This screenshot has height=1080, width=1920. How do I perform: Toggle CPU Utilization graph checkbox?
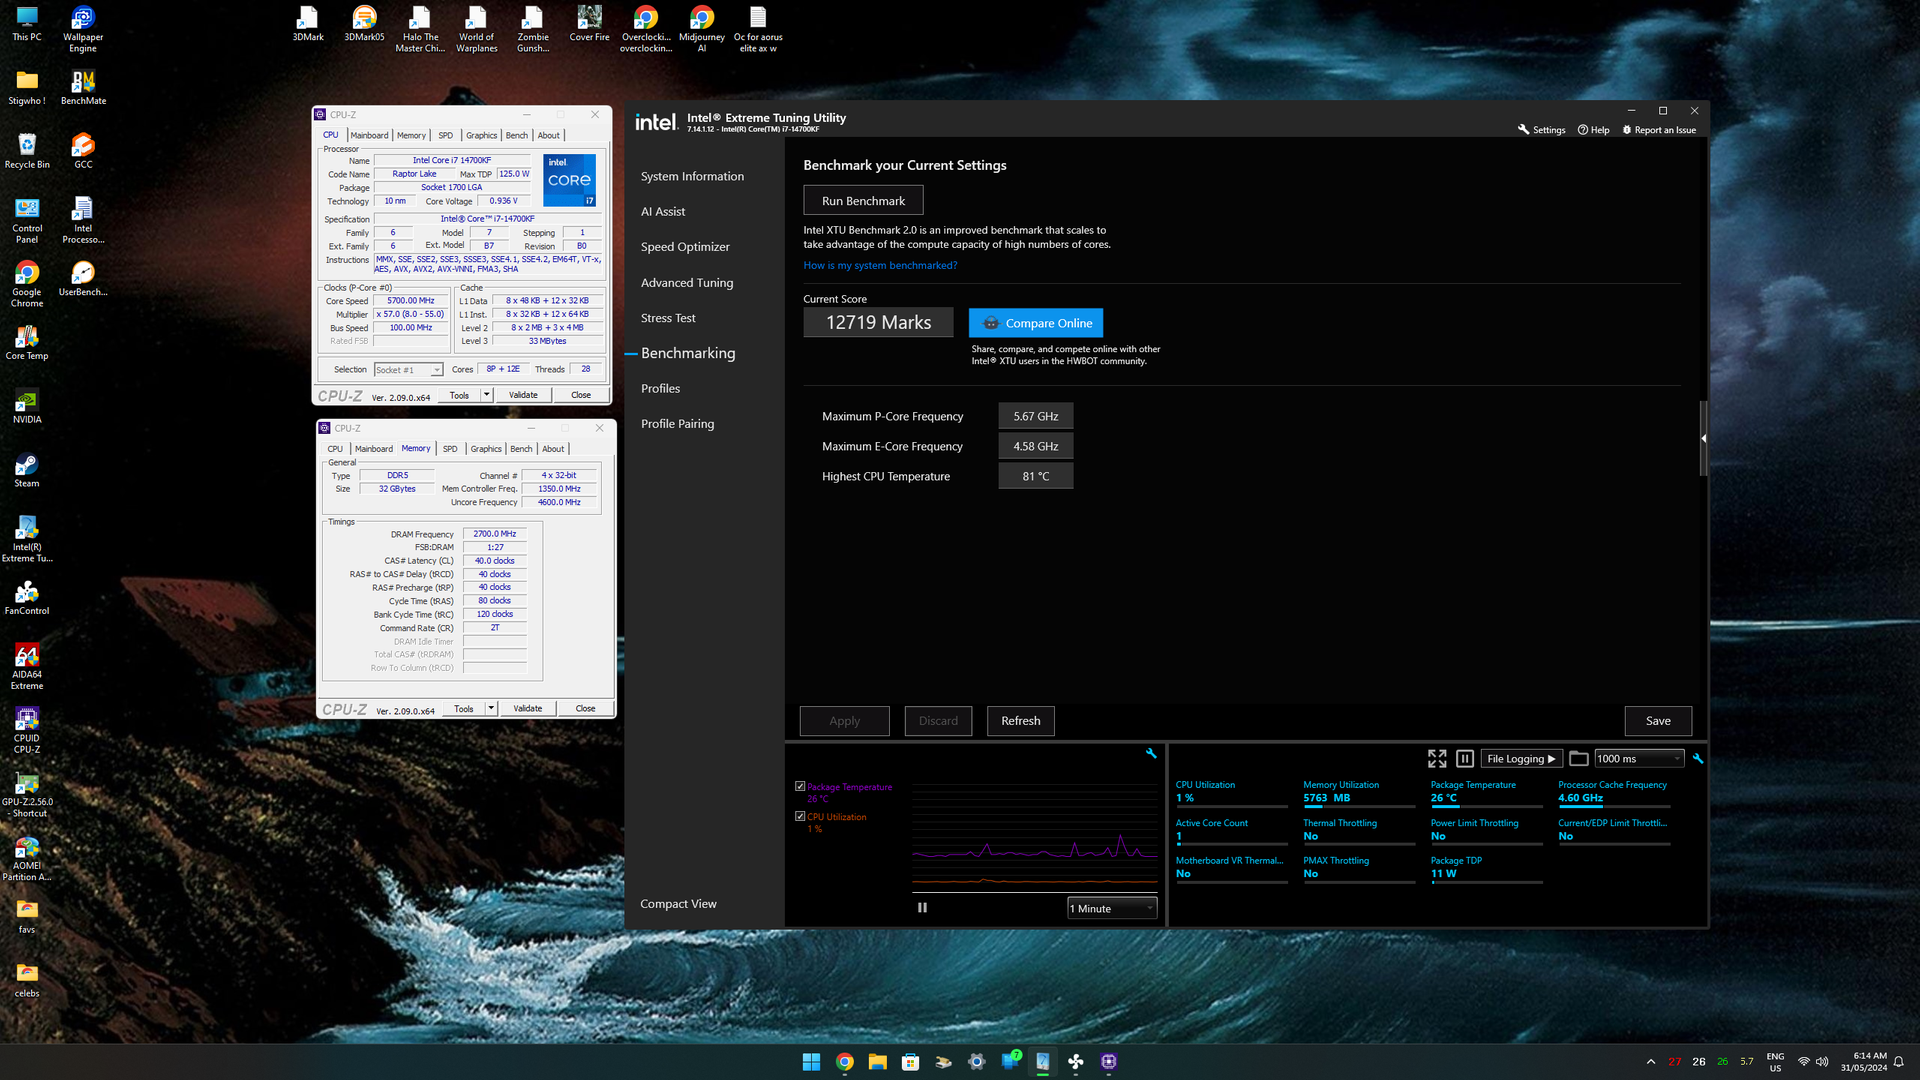tap(800, 816)
